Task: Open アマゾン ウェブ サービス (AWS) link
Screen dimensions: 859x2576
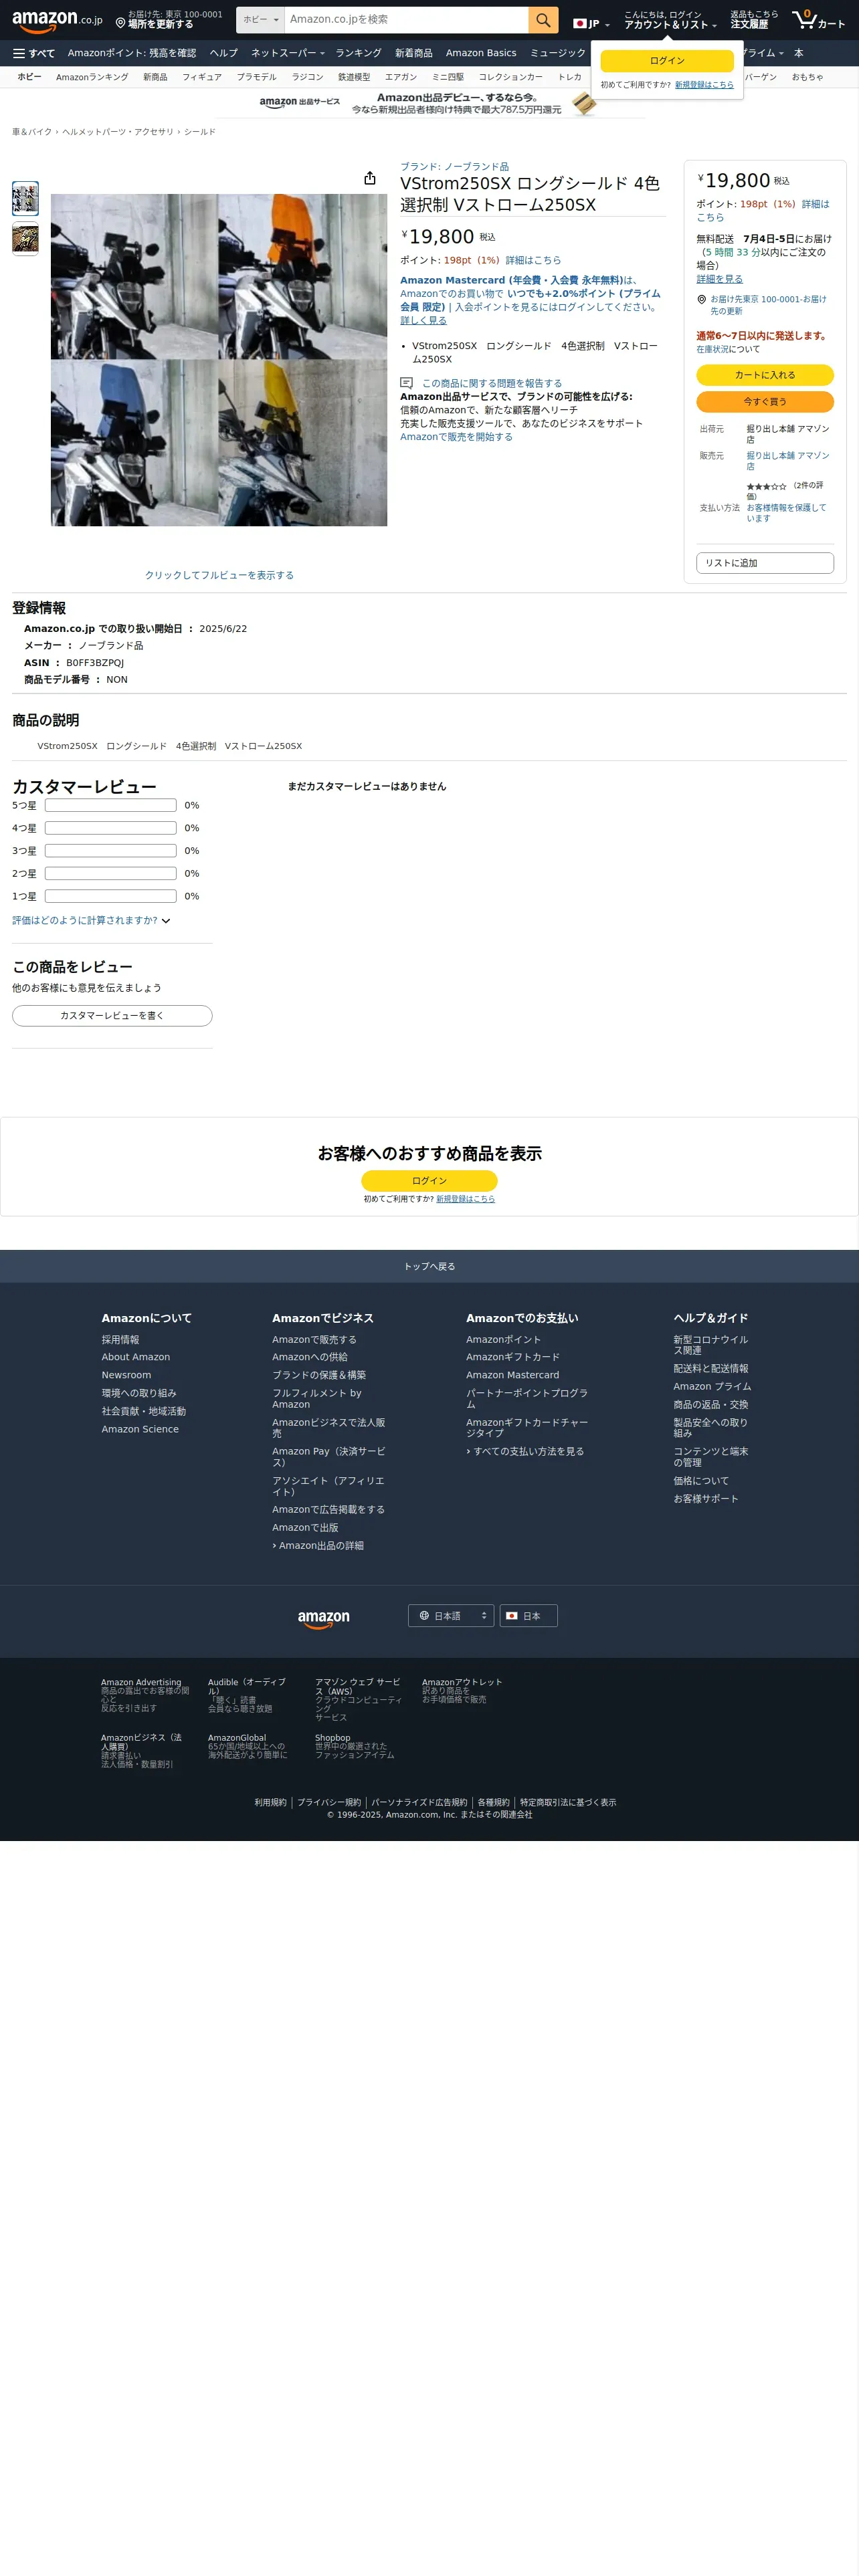Action: point(358,1687)
